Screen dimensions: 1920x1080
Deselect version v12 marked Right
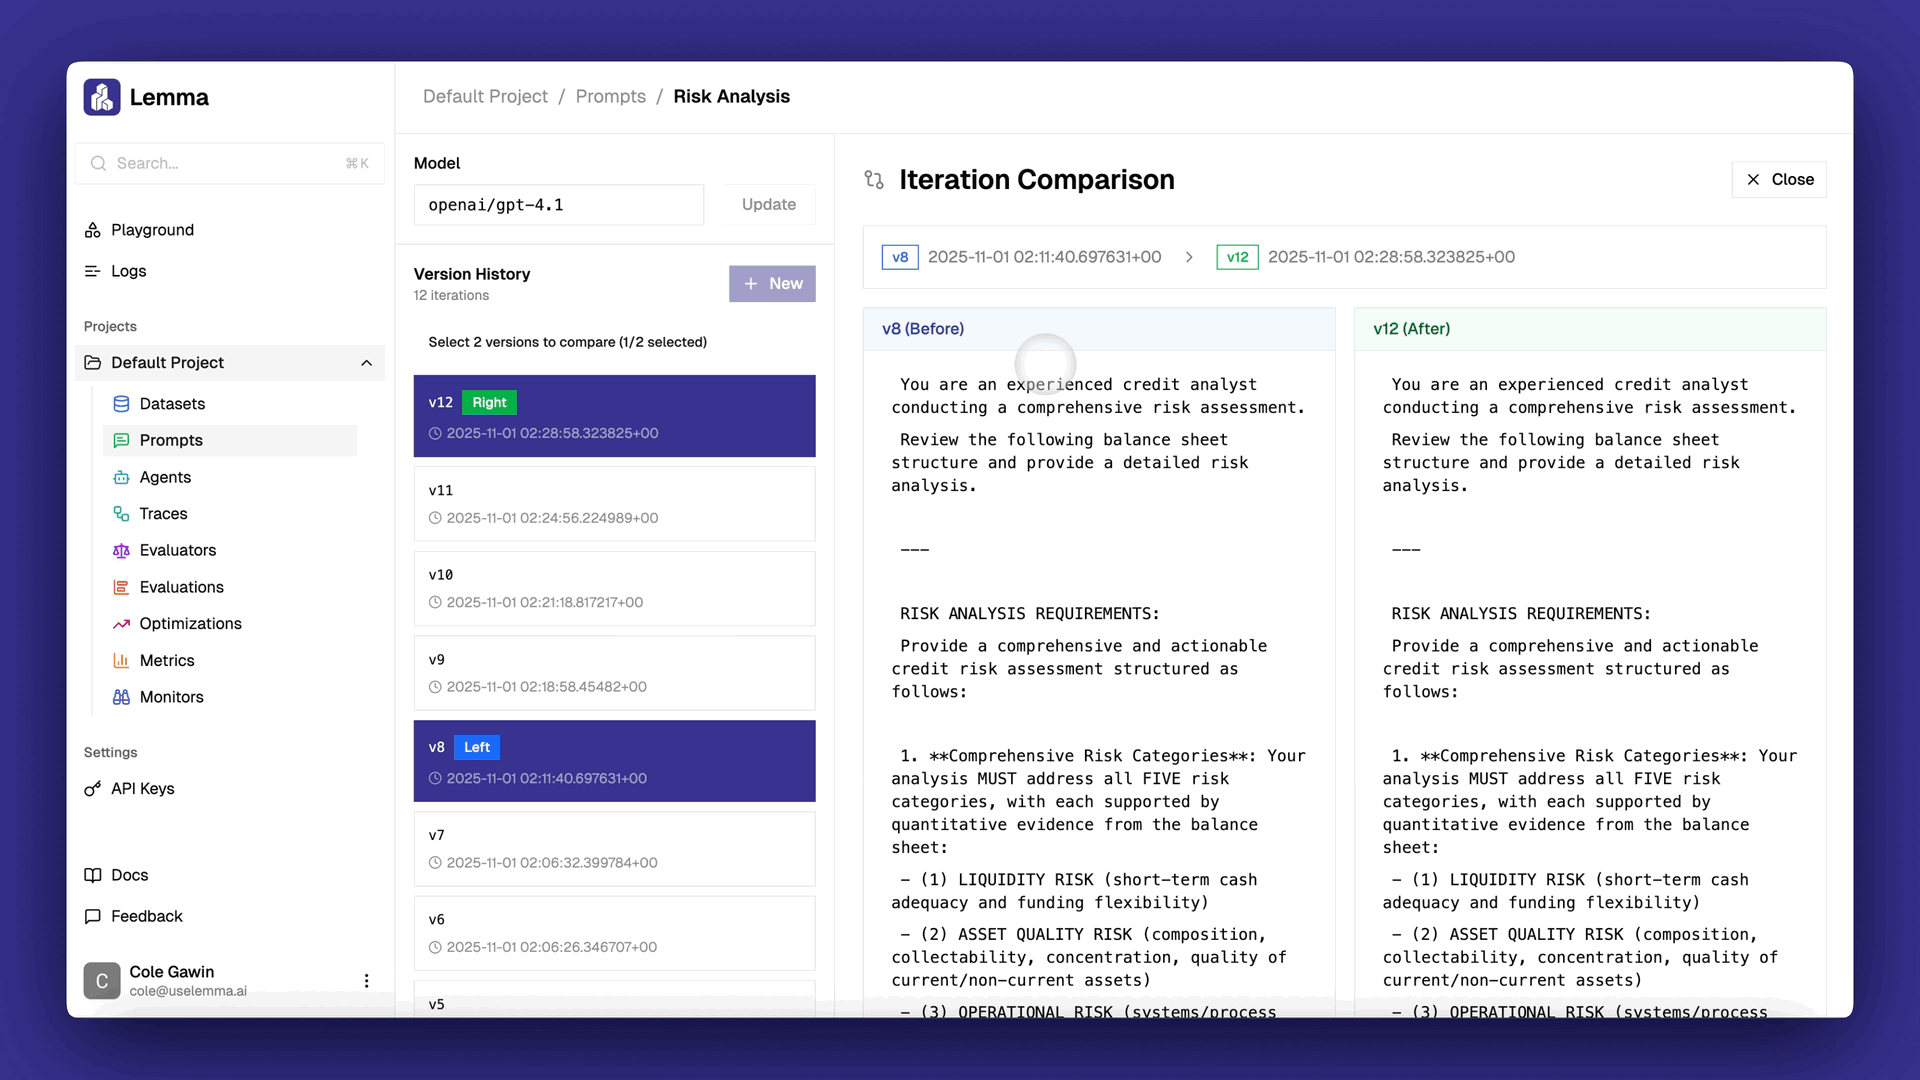click(614, 416)
